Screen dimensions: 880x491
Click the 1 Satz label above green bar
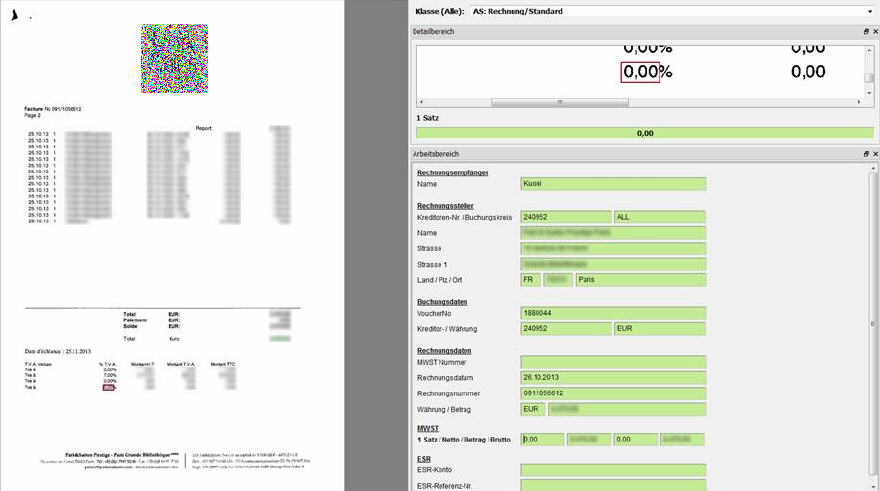pos(428,118)
